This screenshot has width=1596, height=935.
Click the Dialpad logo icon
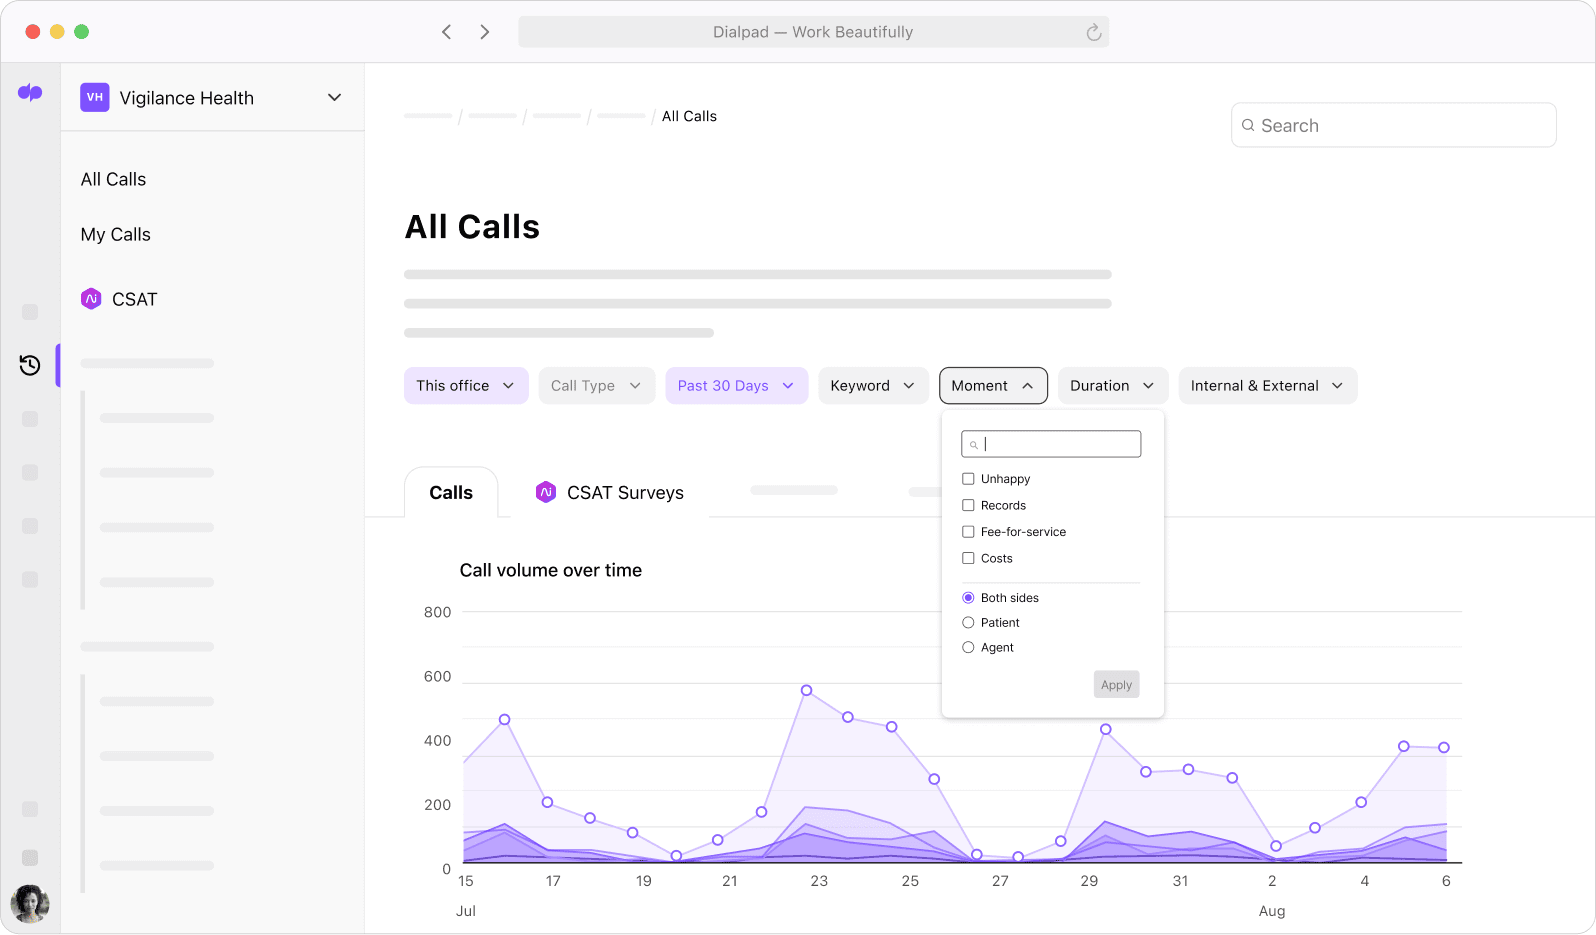click(30, 93)
